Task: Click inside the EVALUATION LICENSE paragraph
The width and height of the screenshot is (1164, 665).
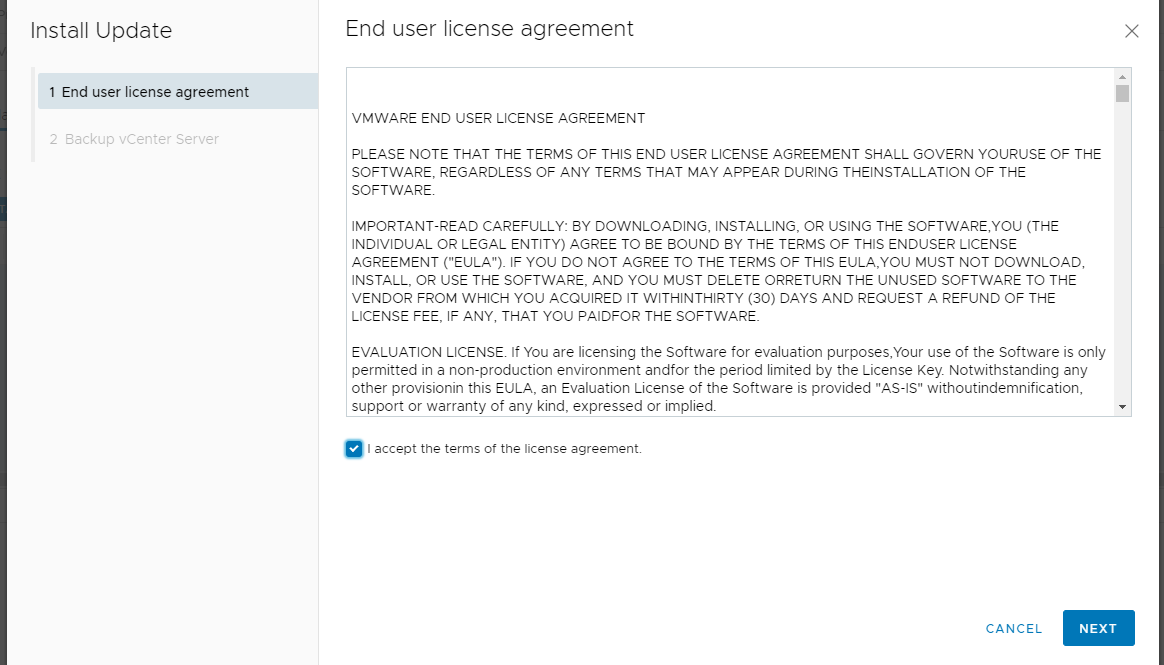Action: click(x=728, y=379)
